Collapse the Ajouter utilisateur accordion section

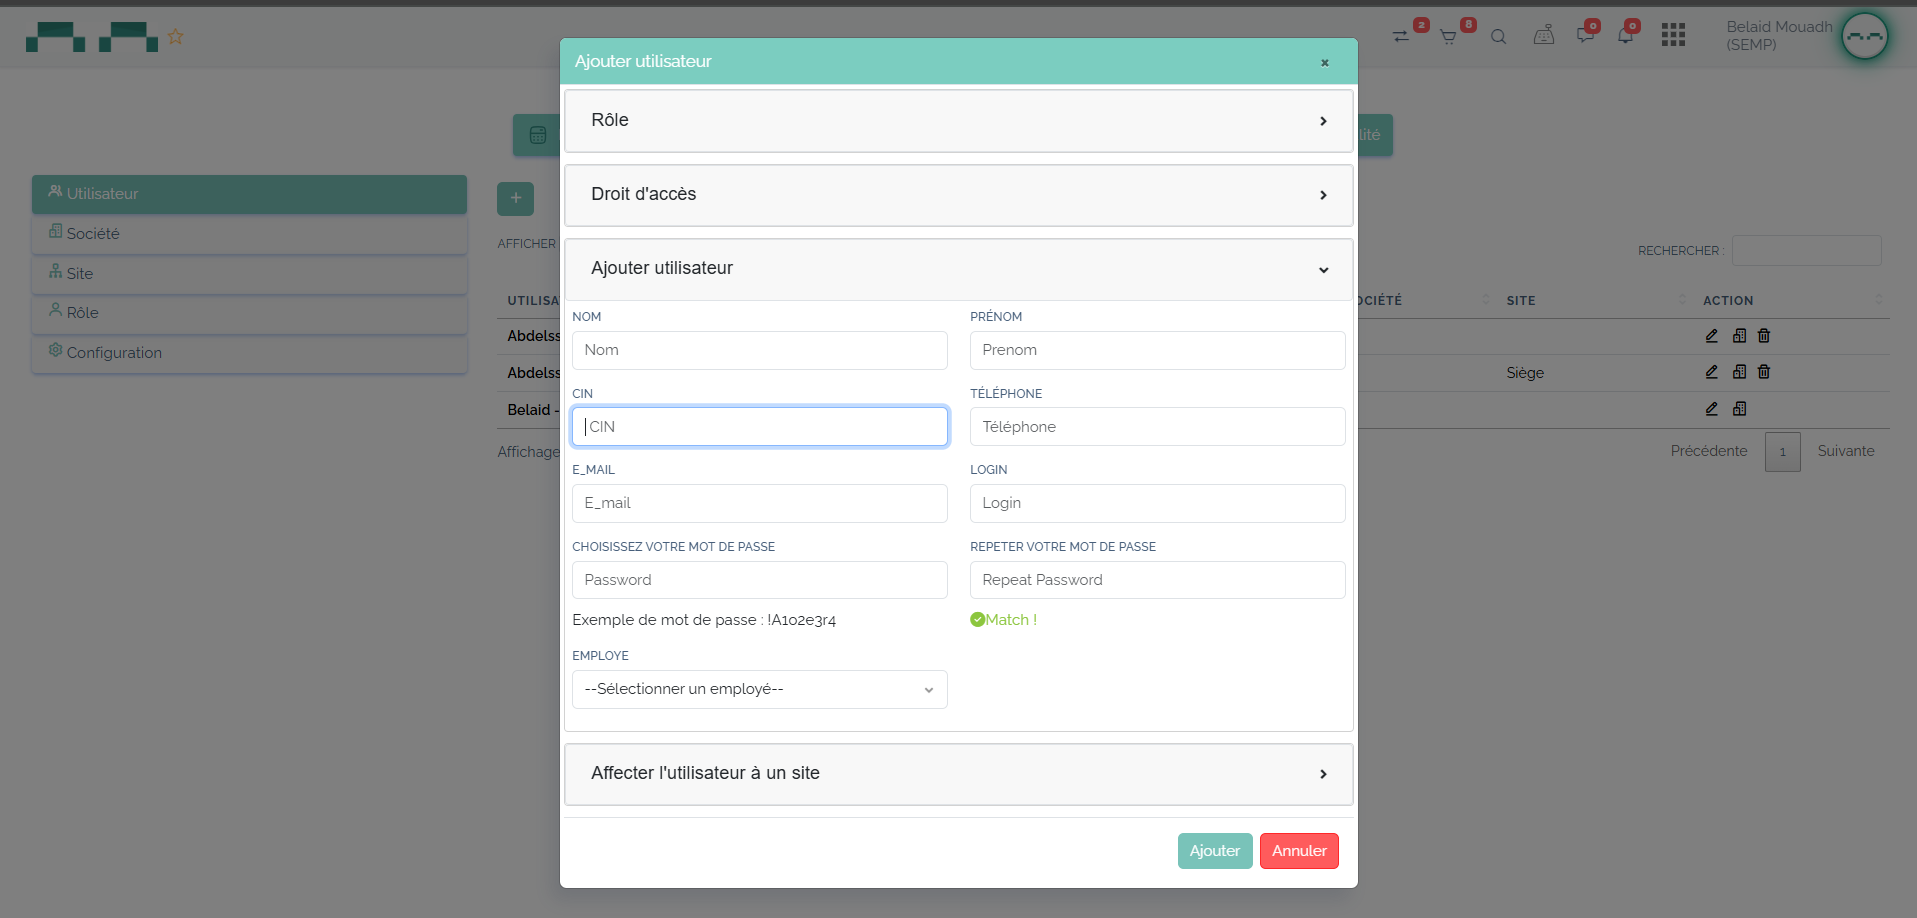coord(958,269)
